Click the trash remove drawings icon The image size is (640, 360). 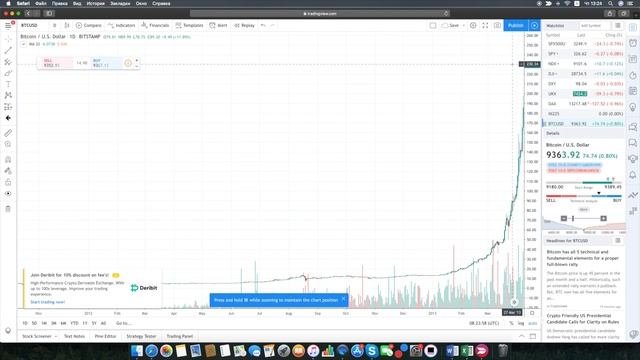[x=8, y=209]
